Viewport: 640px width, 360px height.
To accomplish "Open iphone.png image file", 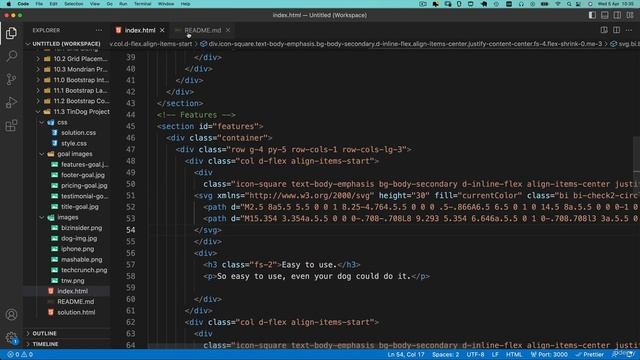I will (x=78, y=249).
